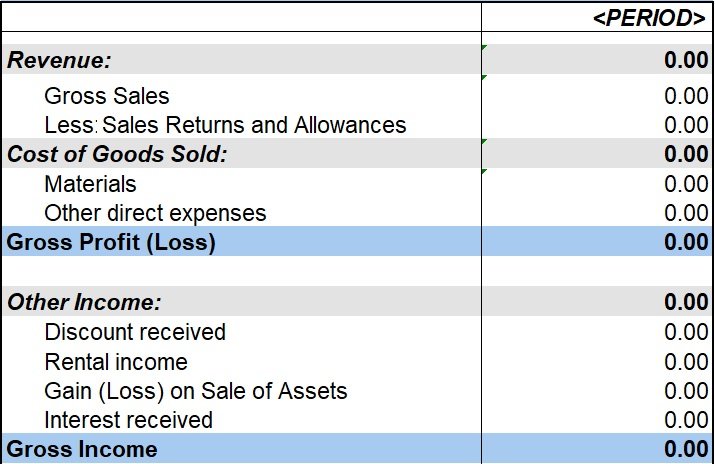The image size is (715, 464).
Task: Click the Rental income amount cell
Action: click(x=597, y=361)
